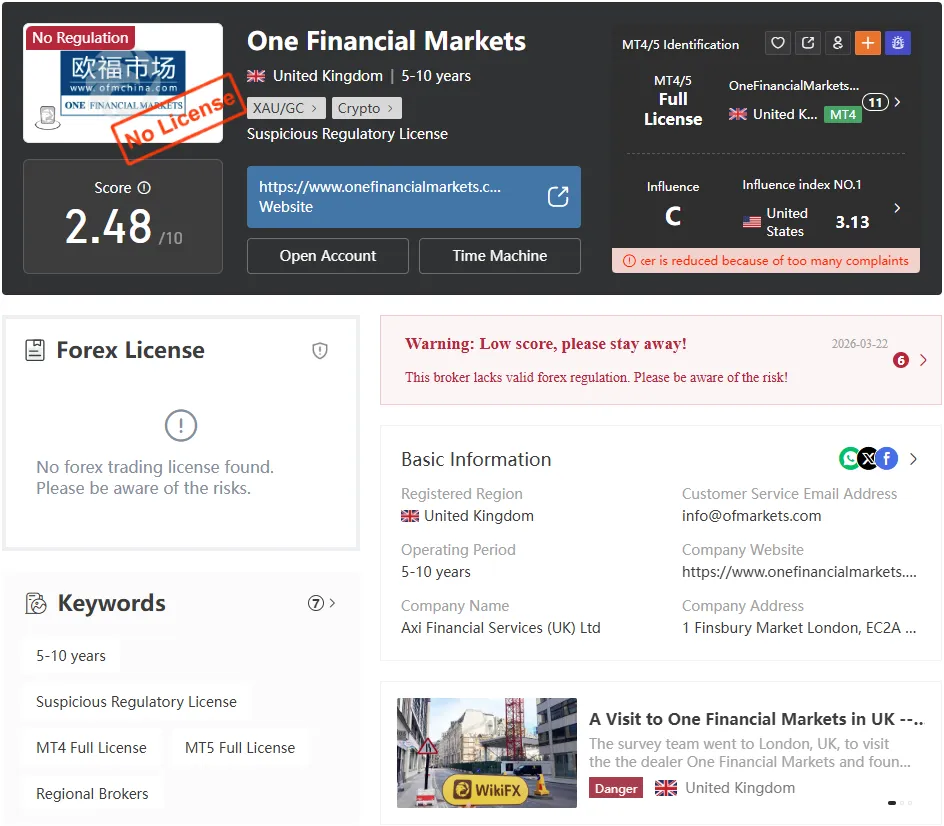Click the Score info circle icon
The image size is (944, 826).
tap(144, 188)
